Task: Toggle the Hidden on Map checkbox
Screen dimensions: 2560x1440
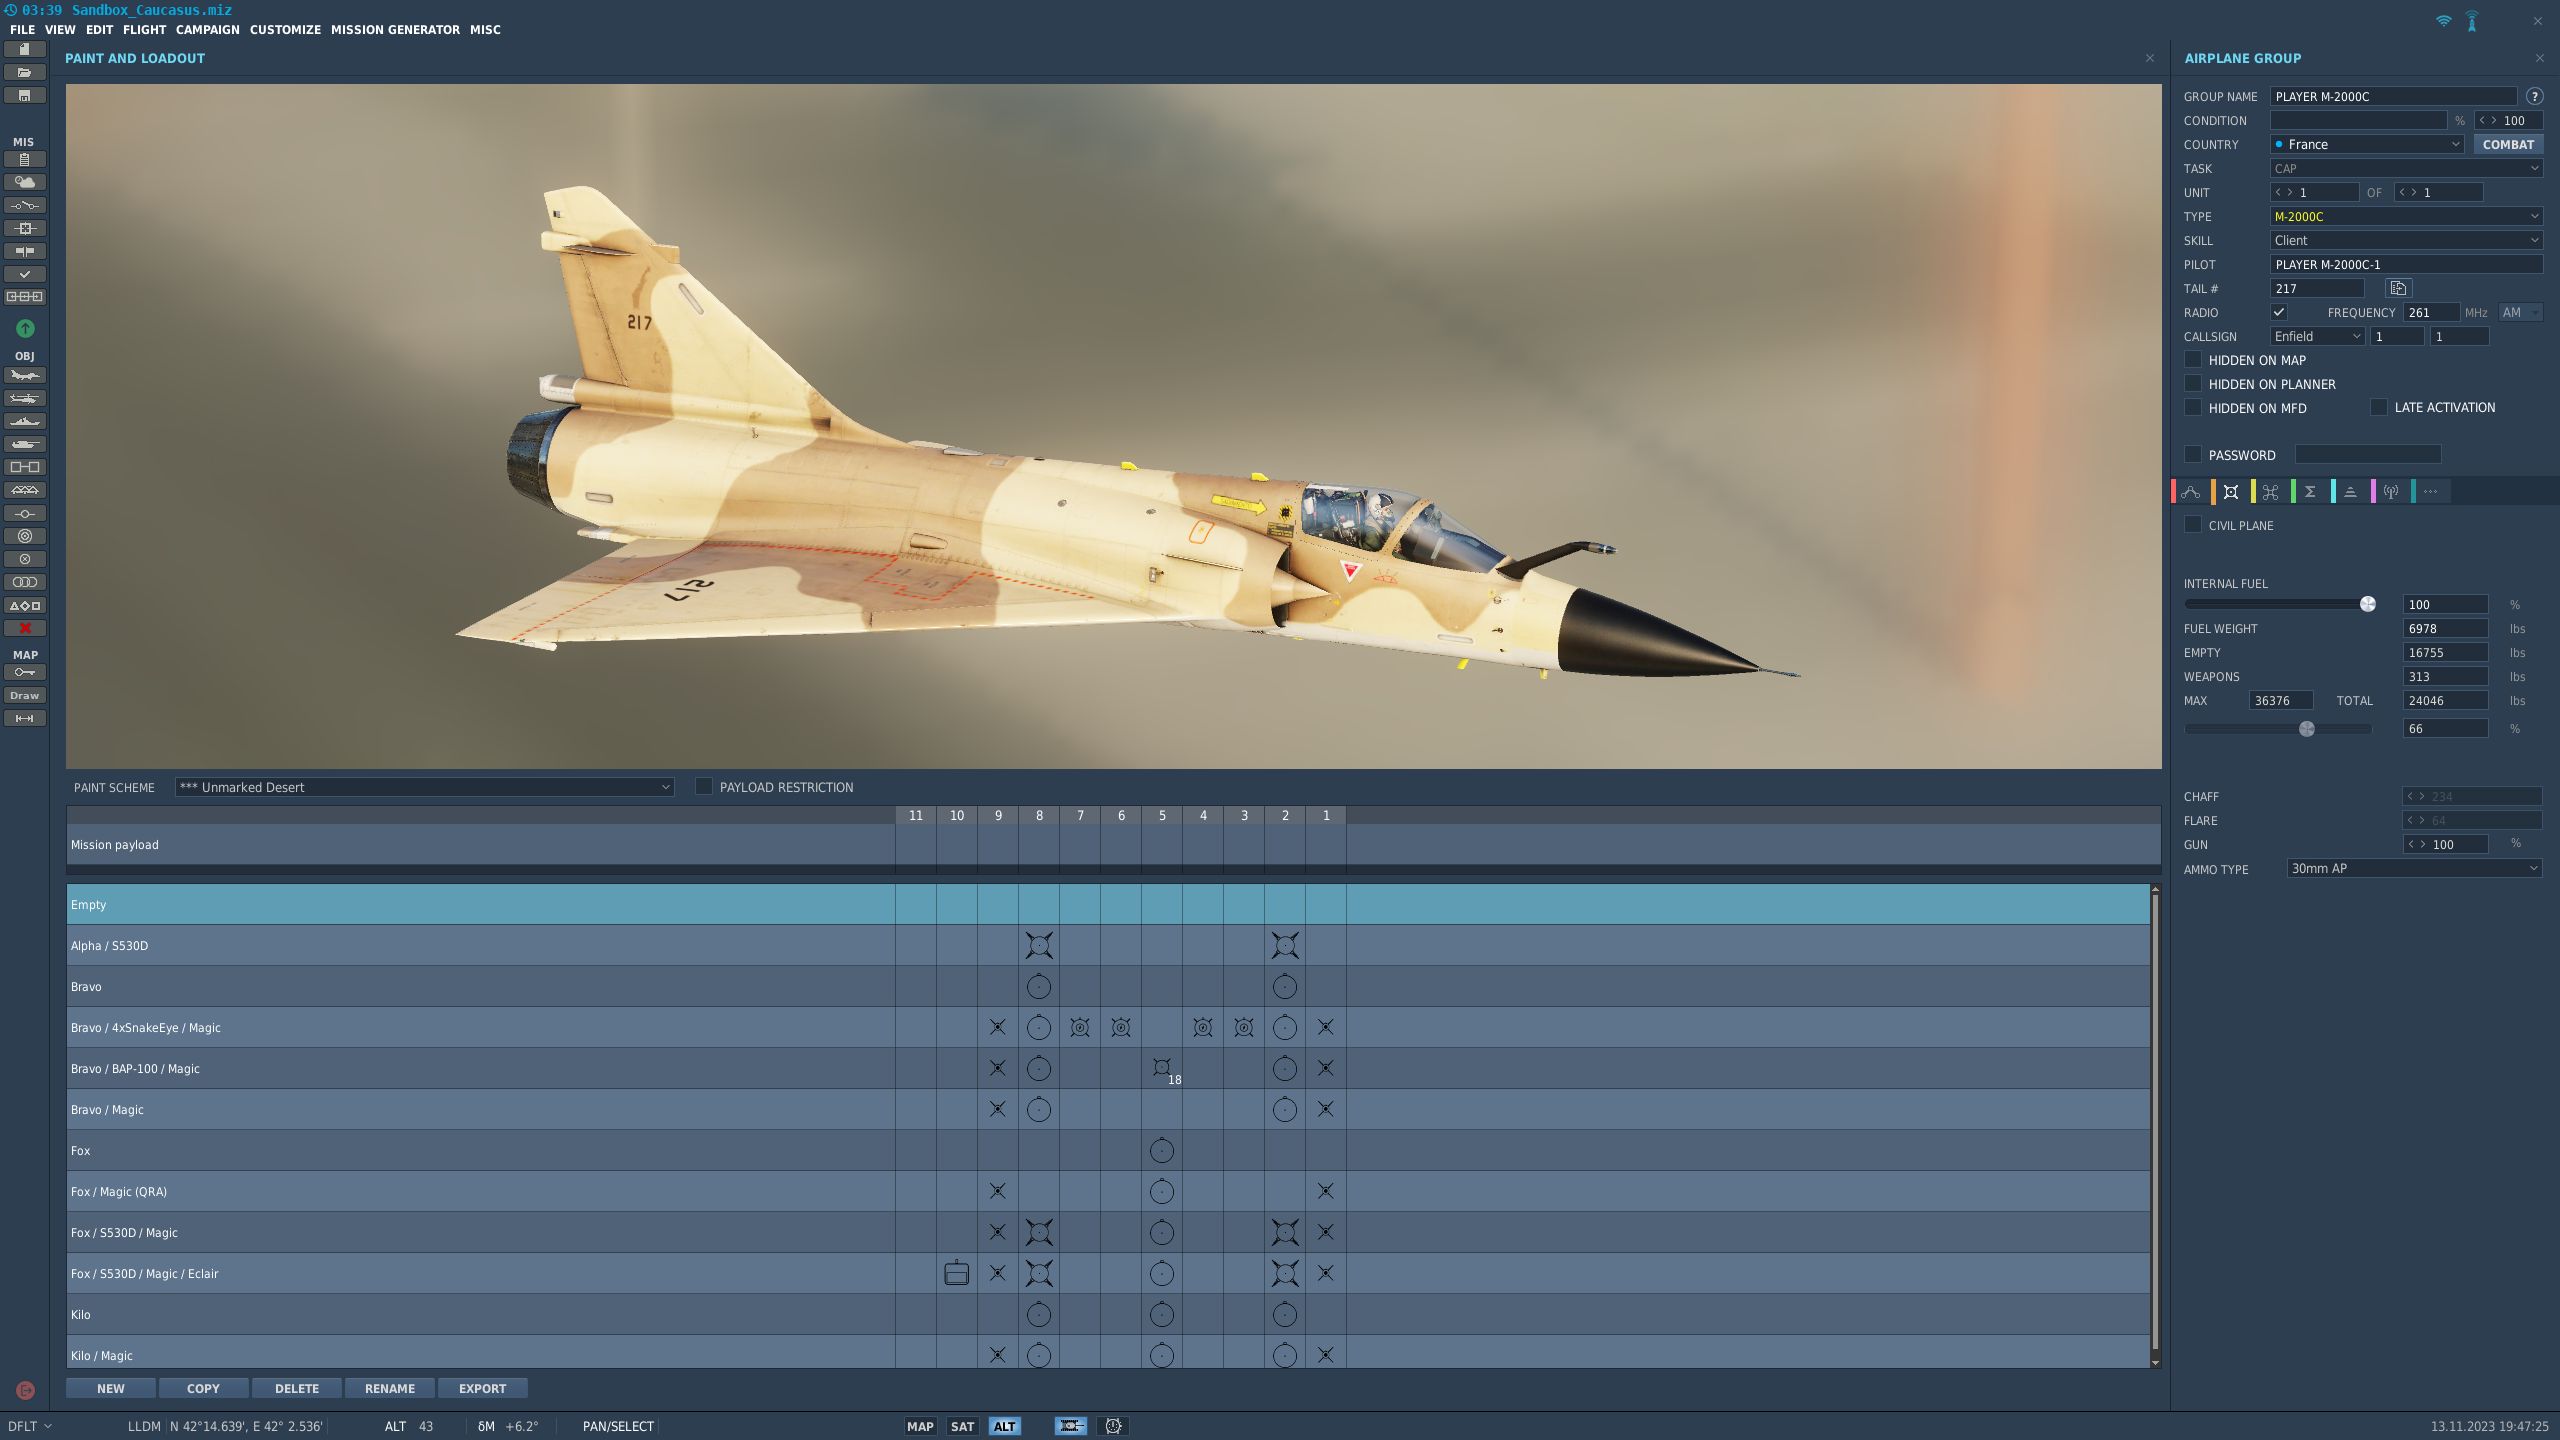Action: tap(2193, 360)
